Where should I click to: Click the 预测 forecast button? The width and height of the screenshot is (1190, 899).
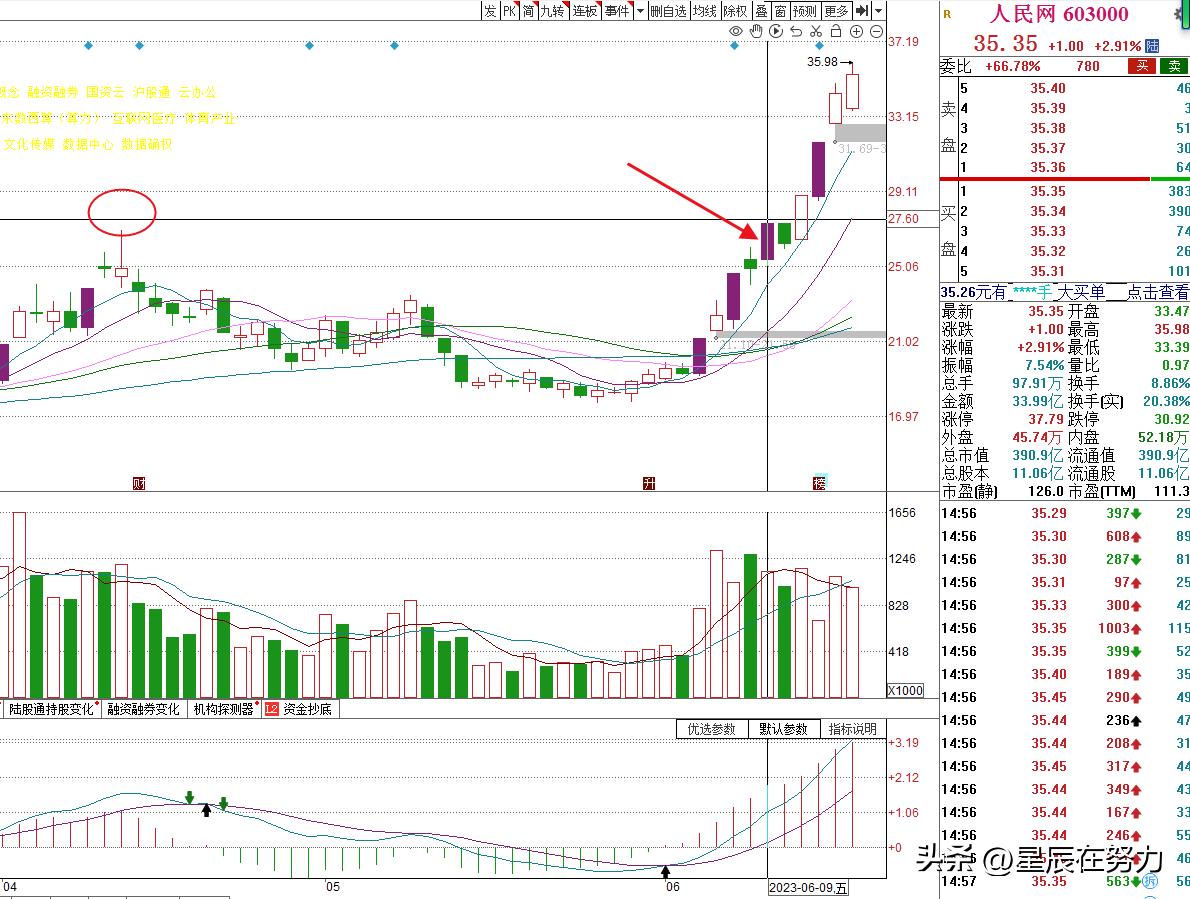804,11
